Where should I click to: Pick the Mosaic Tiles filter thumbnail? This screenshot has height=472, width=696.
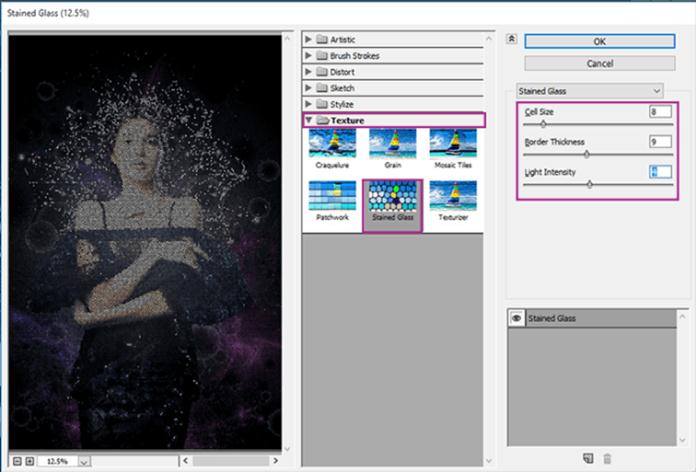452,144
